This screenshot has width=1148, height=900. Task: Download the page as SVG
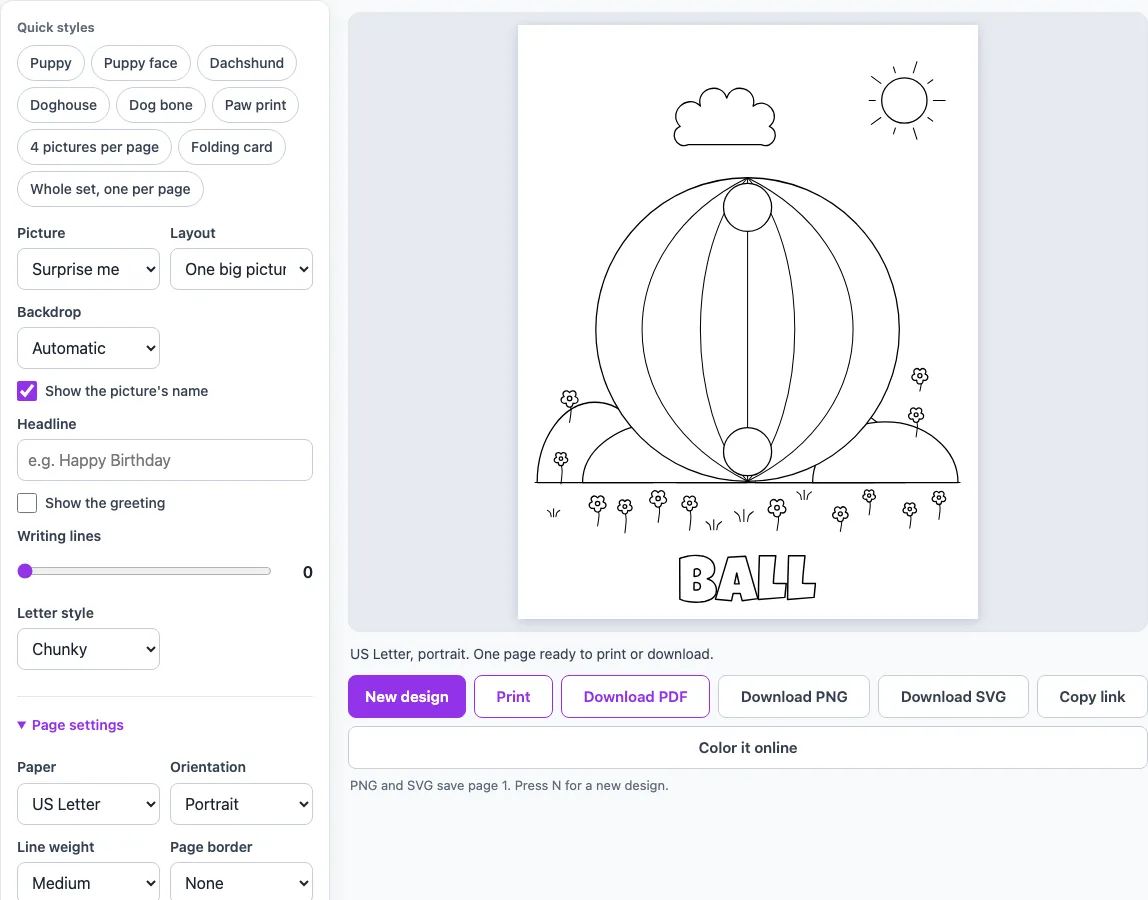point(953,696)
